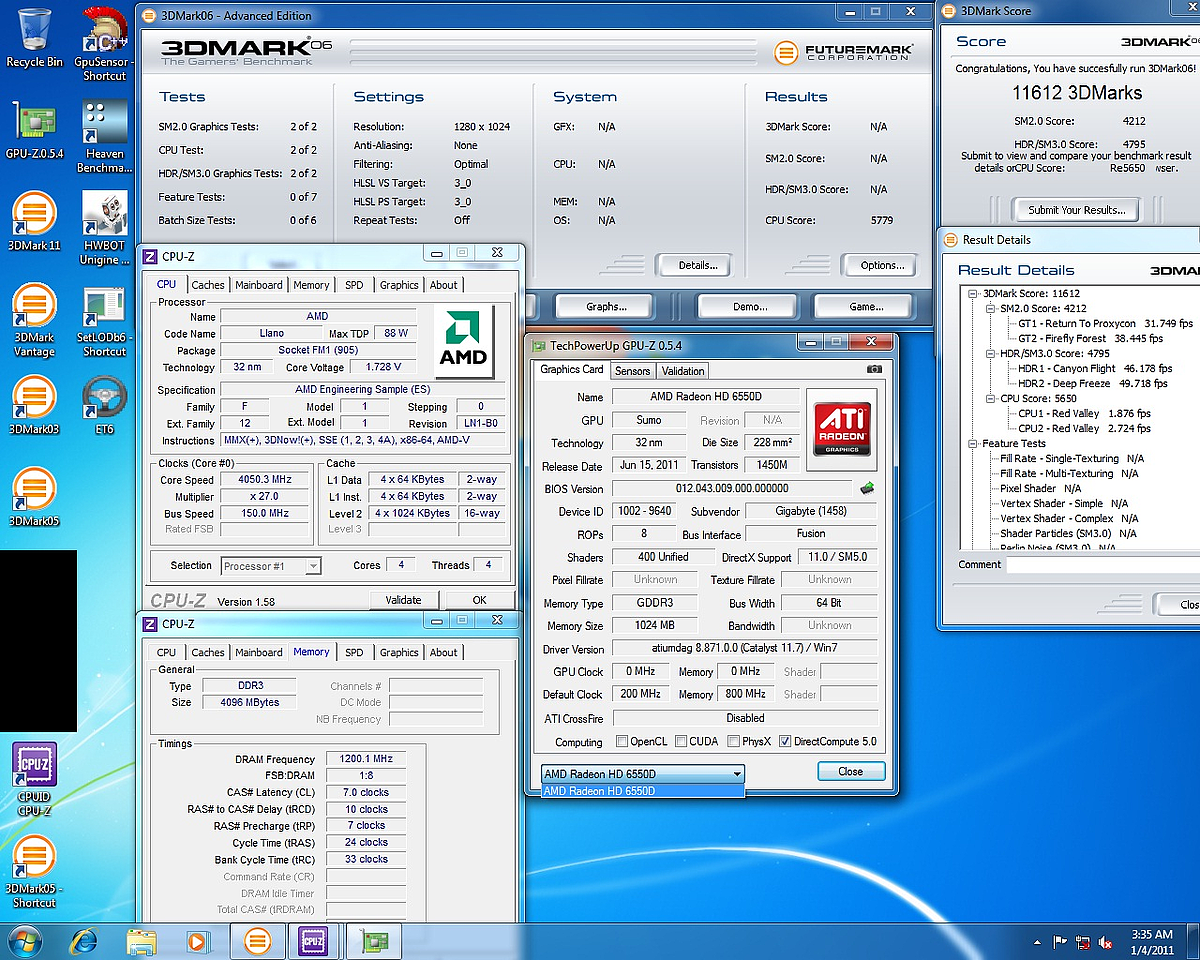Launch Heaven Benchmark from the desktop

(104, 137)
